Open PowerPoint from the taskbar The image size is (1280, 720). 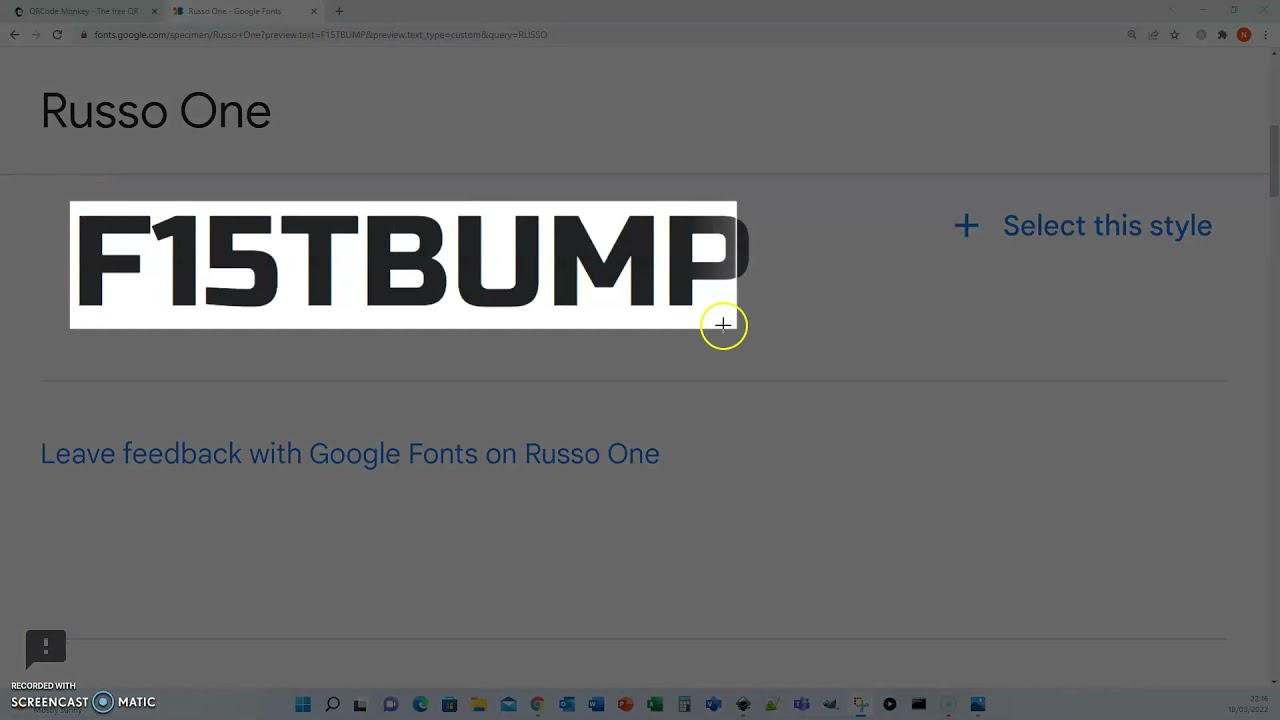pyautogui.click(x=625, y=705)
